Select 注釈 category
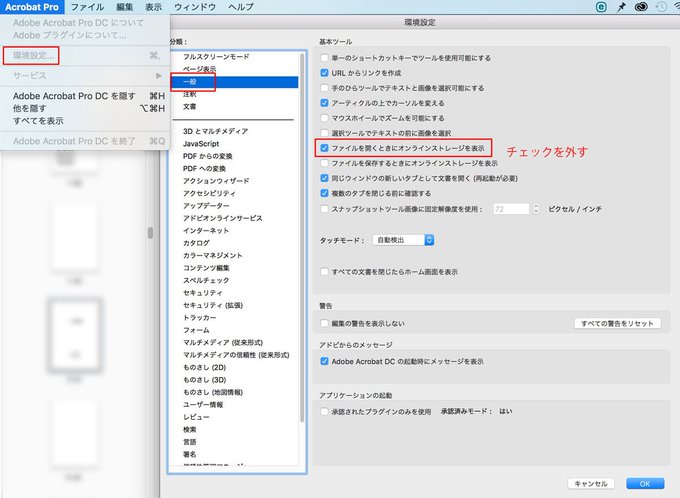Viewport: 680px width, 498px height. tap(190, 94)
